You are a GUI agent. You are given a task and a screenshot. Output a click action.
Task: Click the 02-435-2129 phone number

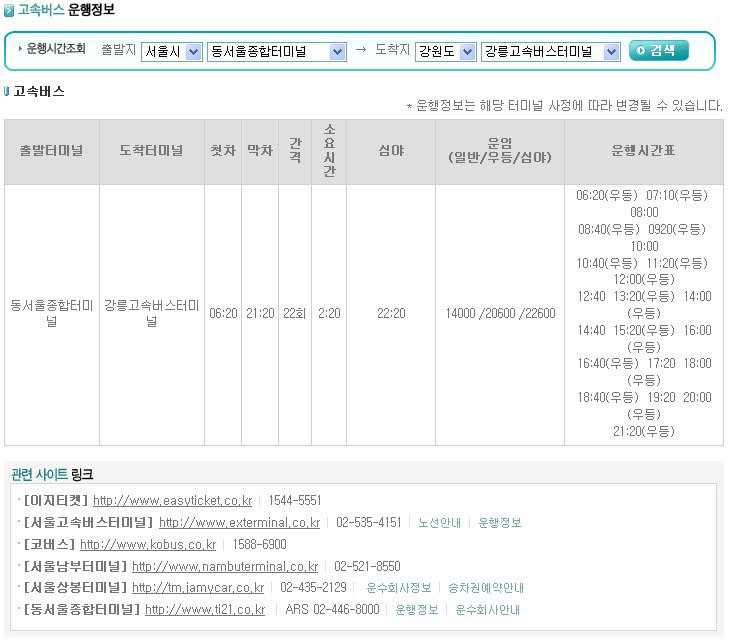(313, 587)
